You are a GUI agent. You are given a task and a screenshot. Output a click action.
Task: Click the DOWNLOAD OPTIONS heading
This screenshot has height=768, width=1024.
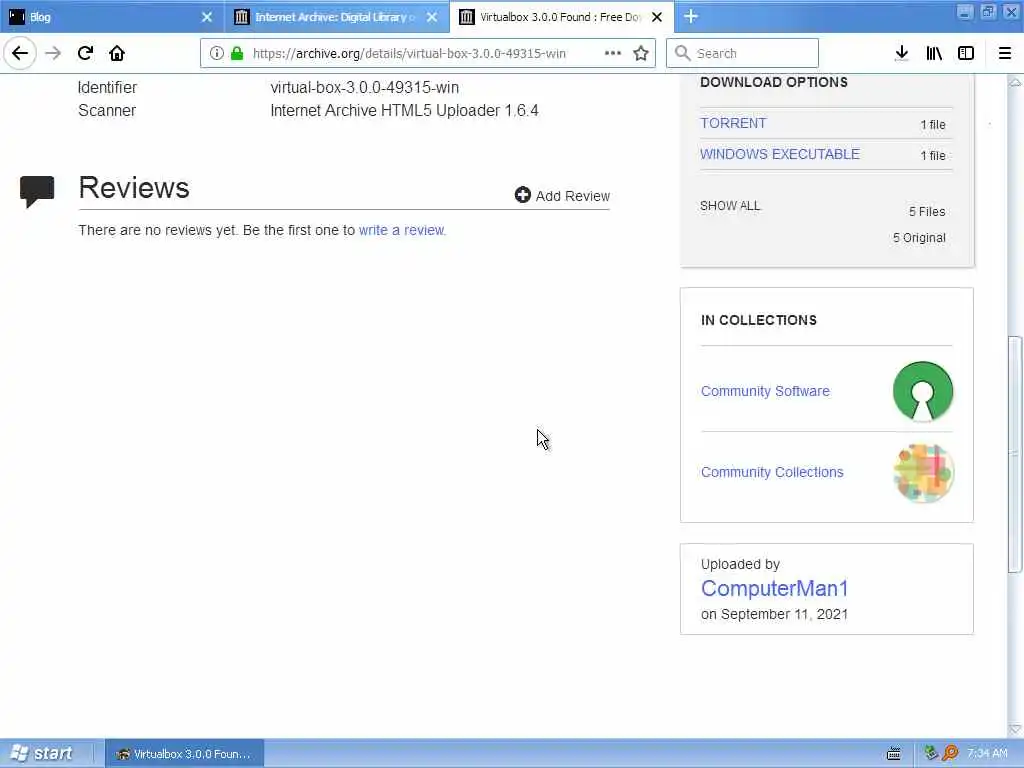point(774,82)
